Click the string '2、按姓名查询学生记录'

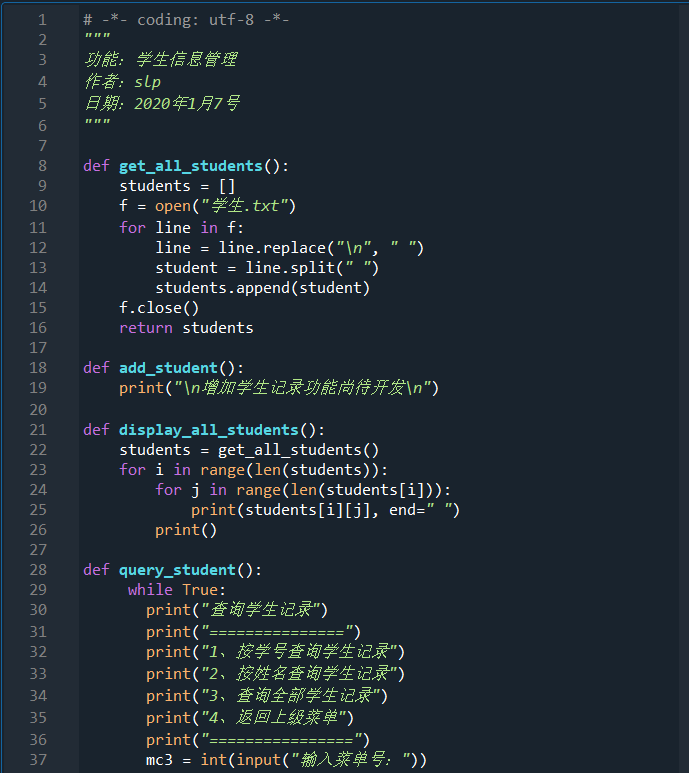click(299, 673)
